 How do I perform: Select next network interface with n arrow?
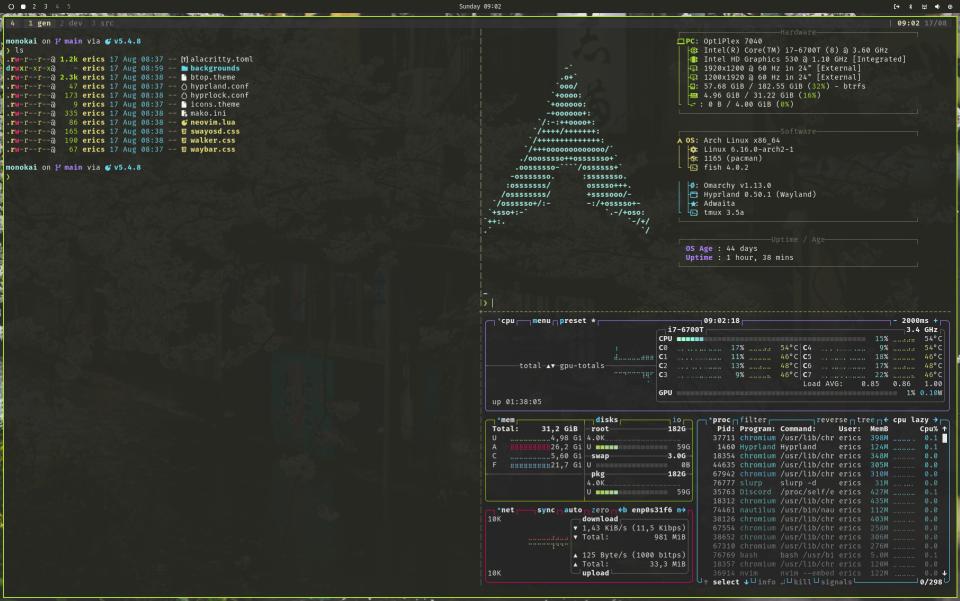(681, 510)
